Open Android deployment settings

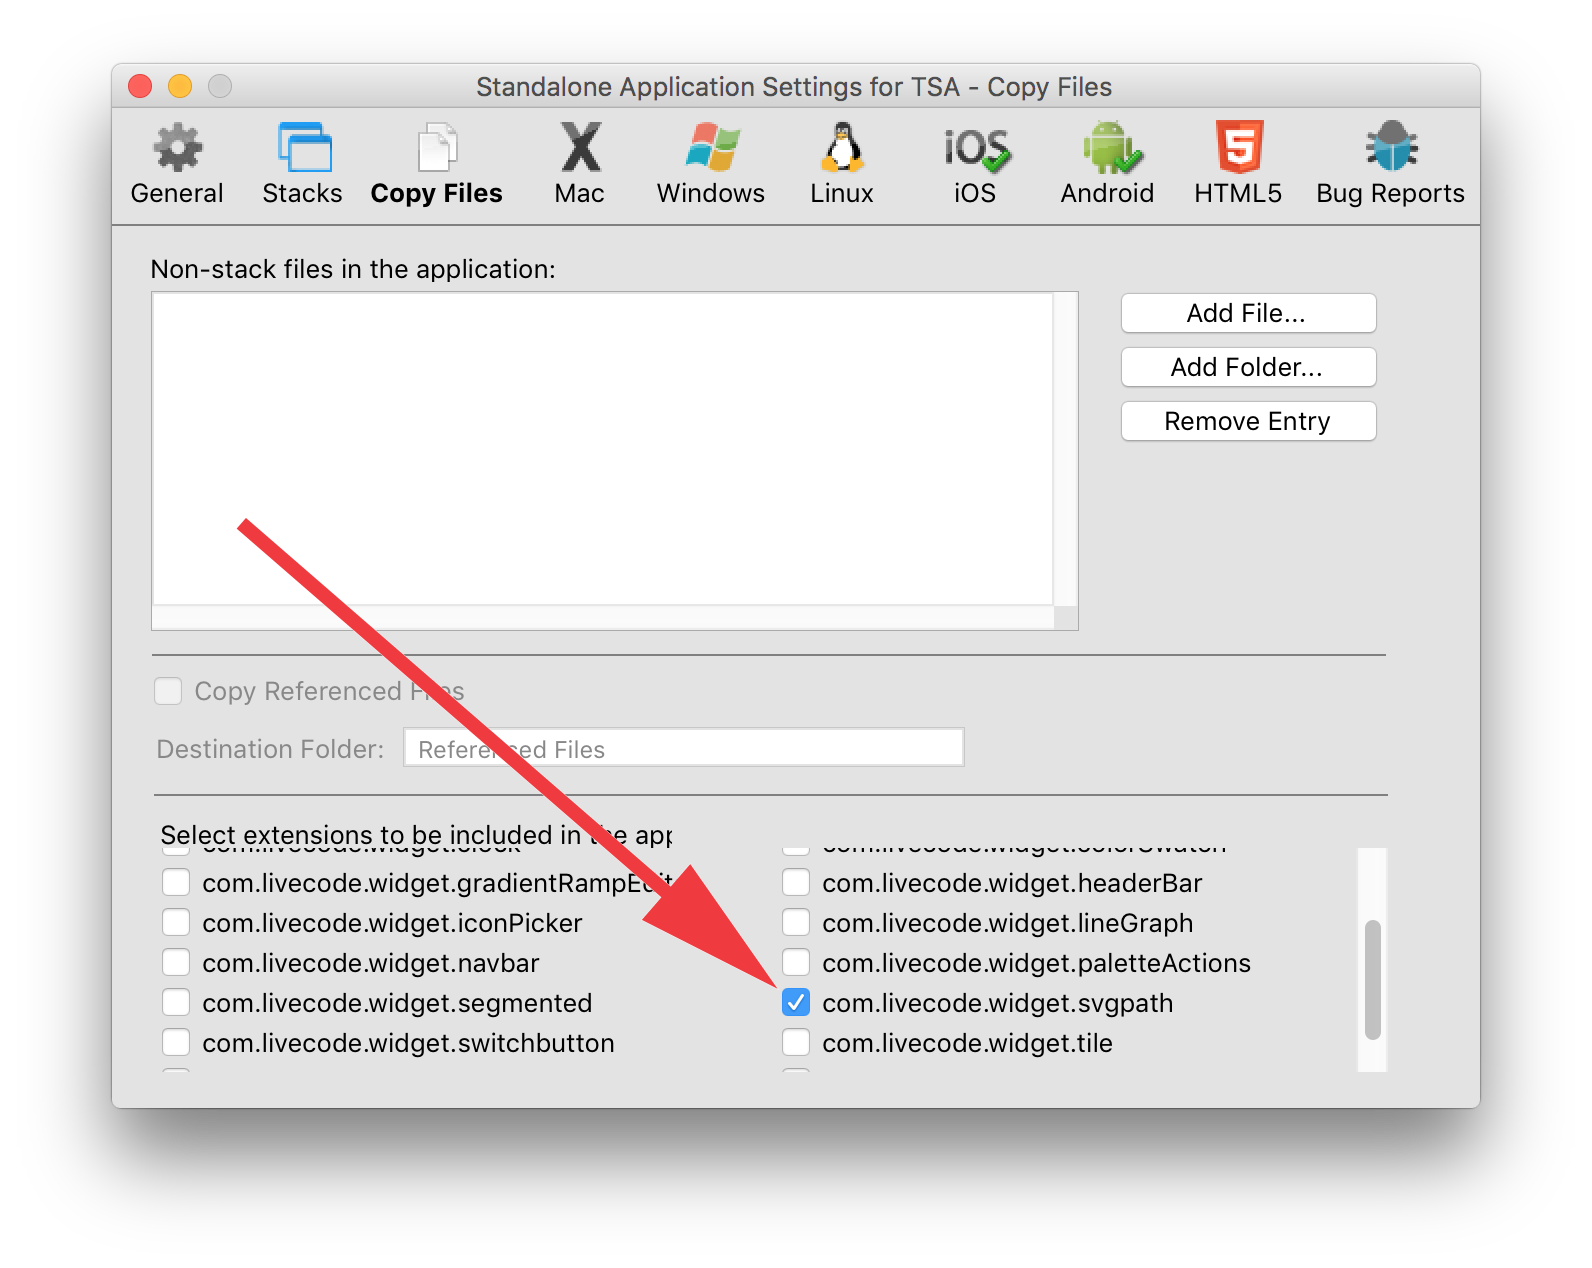pyautogui.click(x=1107, y=165)
